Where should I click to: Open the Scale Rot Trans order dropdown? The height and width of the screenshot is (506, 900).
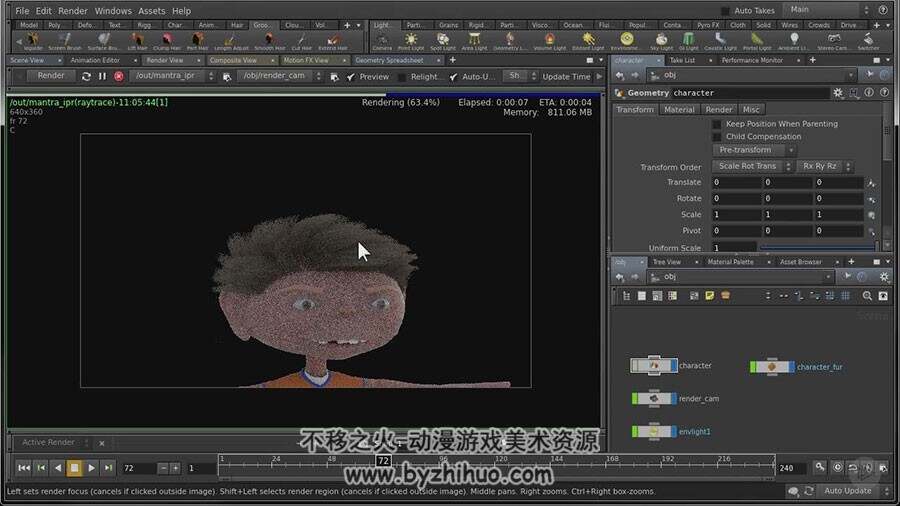point(752,166)
